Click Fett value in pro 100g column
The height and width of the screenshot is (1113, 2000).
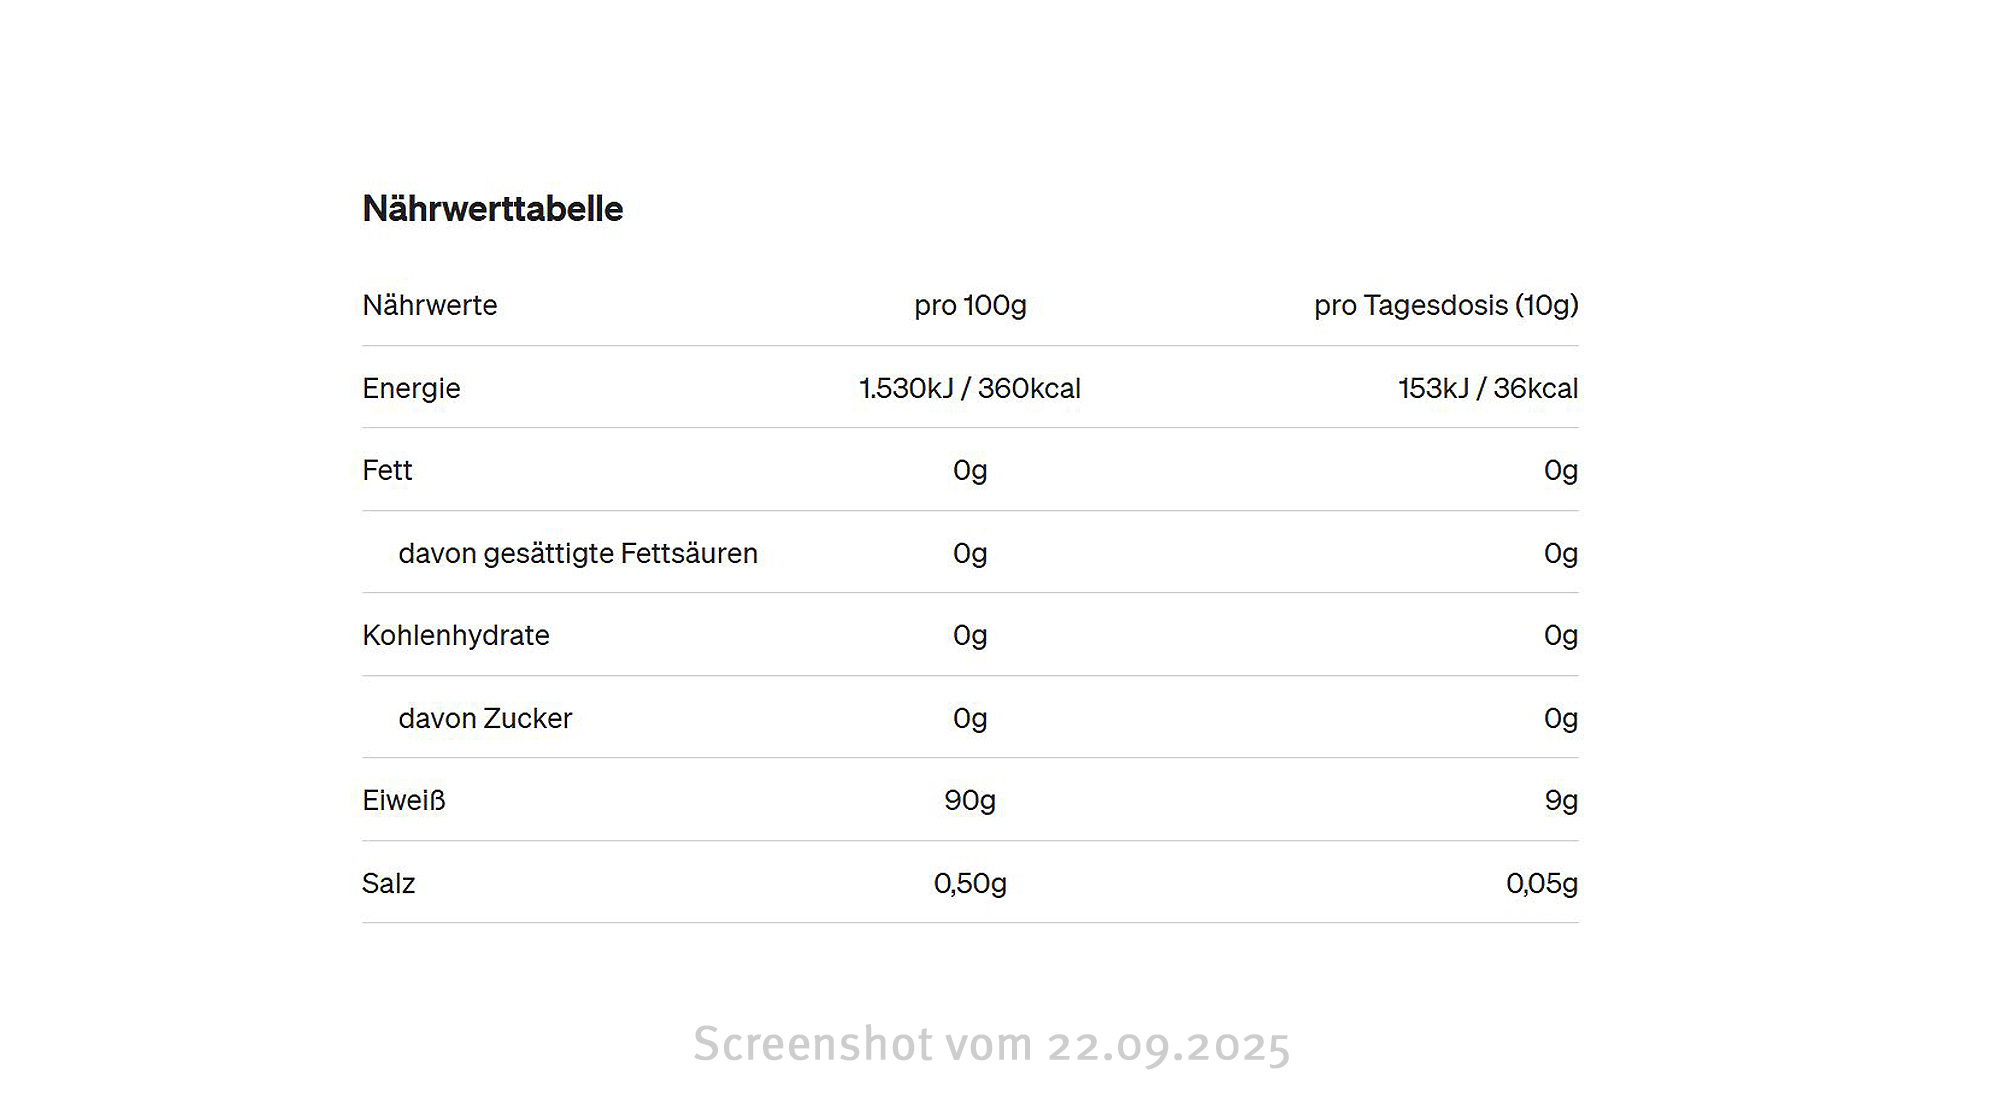coord(970,470)
